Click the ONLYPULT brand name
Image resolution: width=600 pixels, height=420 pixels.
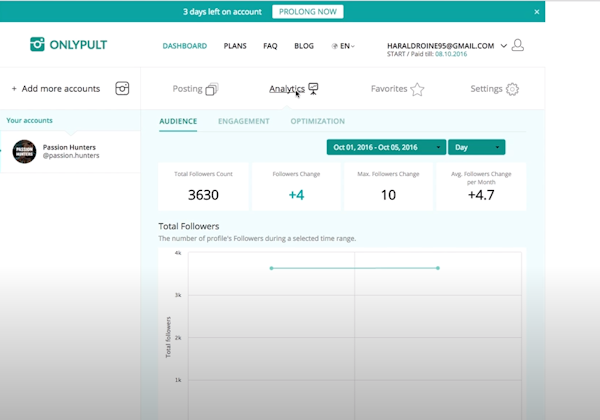pyautogui.click(x=78, y=45)
